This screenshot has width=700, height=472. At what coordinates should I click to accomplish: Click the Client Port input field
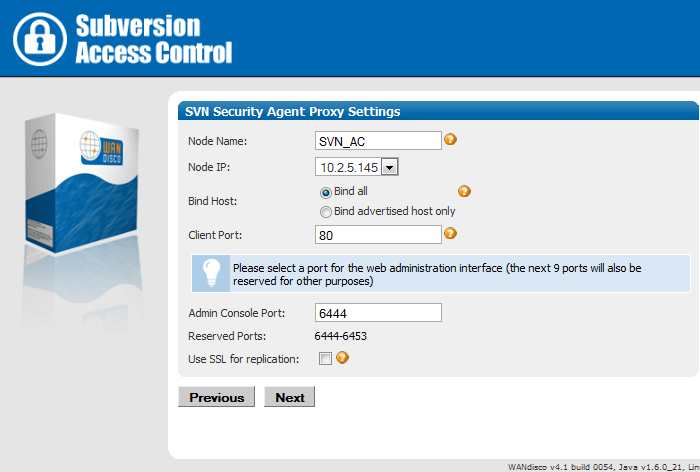(378, 234)
